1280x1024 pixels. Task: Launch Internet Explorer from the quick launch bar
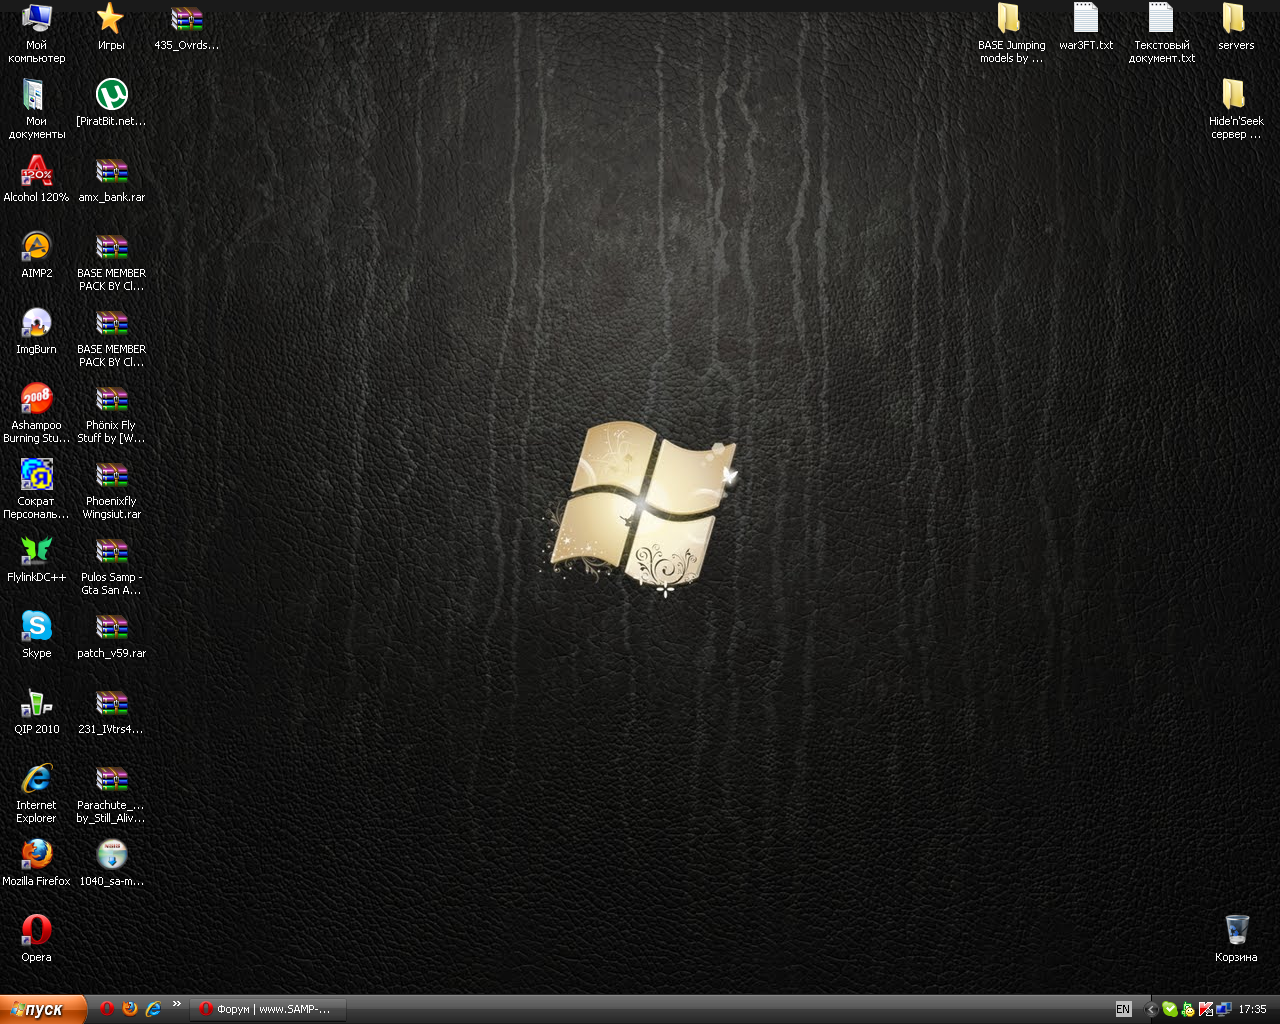click(x=153, y=1009)
